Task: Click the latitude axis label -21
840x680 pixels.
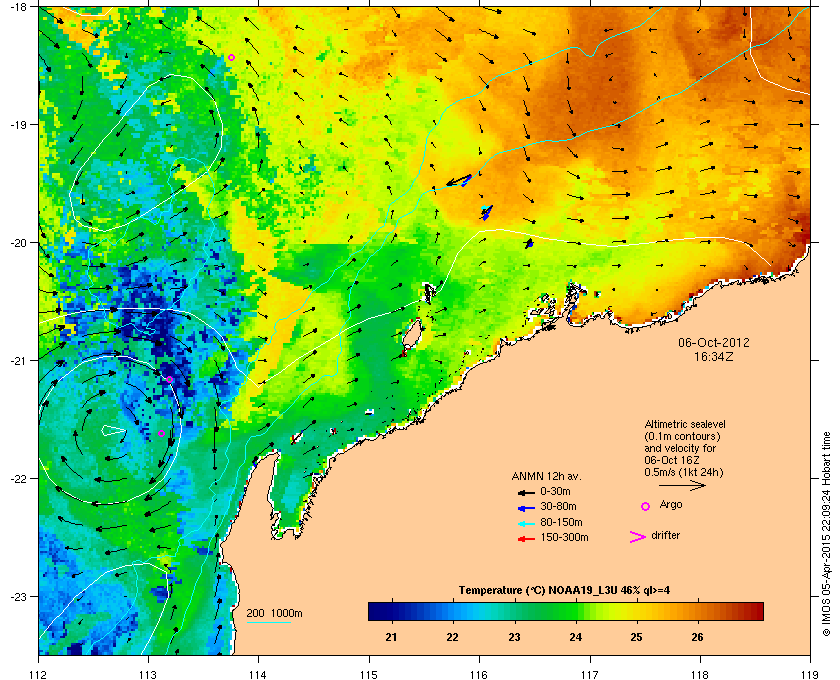Action: click(19, 360)
